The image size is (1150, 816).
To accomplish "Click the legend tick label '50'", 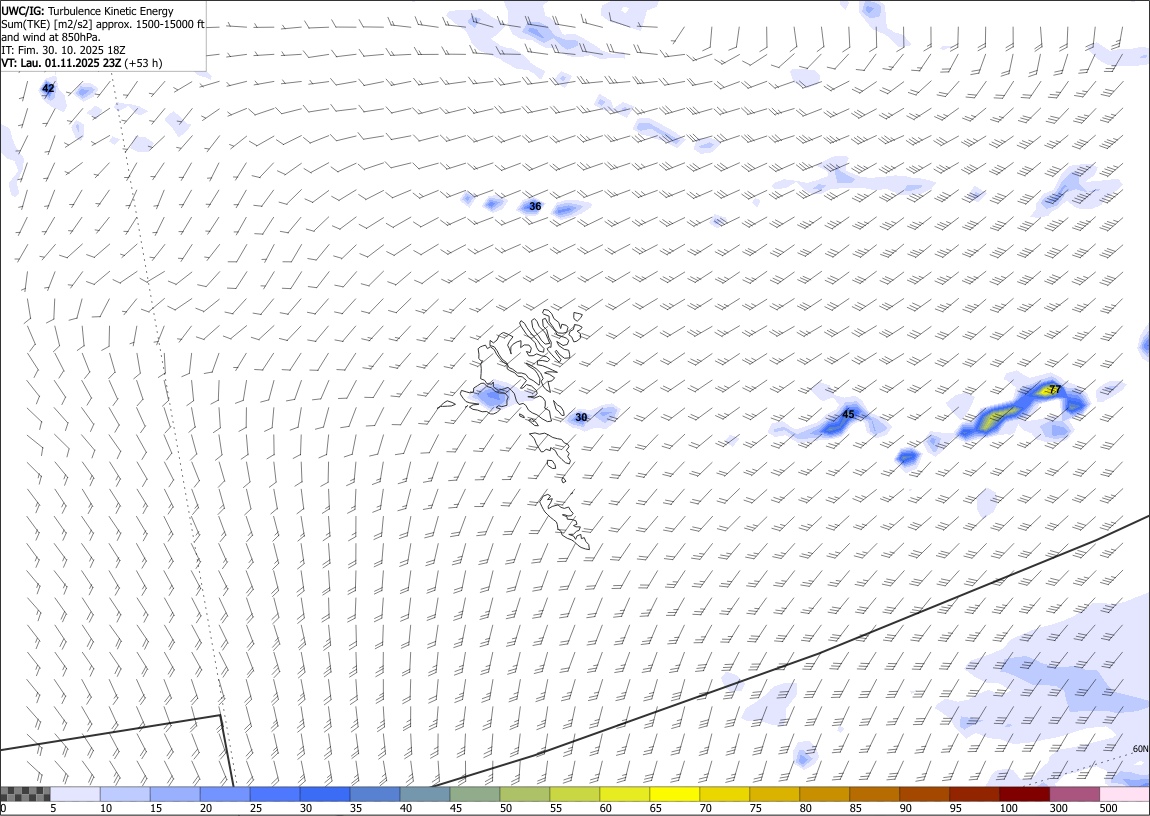I will [x=506, y=808].
